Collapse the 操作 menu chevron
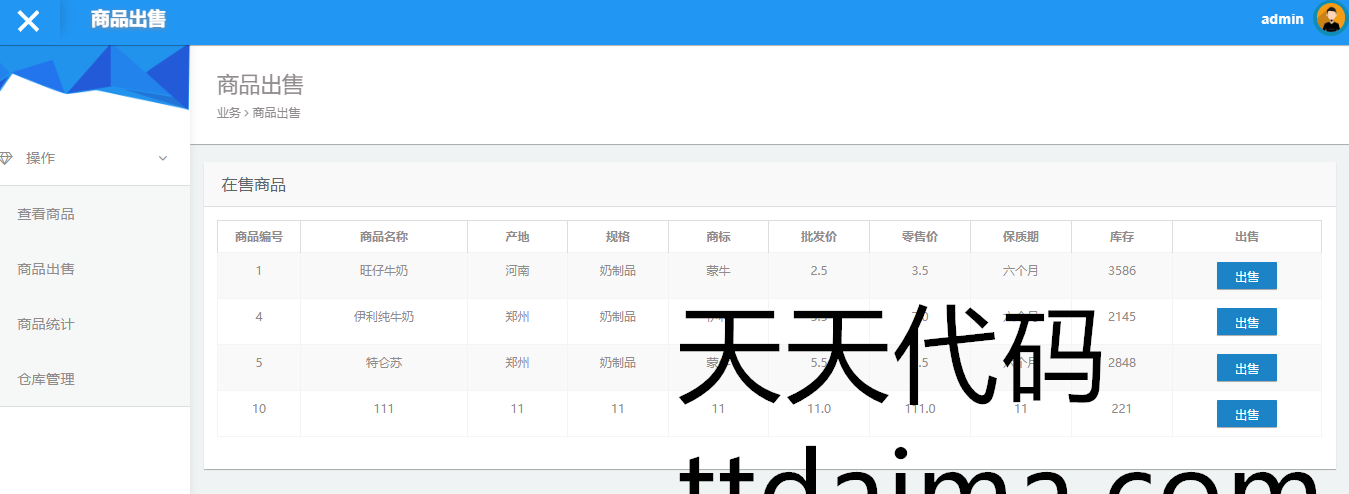Image resolution: width=1349 pixels, height=494 pixels. coord(163,158)
